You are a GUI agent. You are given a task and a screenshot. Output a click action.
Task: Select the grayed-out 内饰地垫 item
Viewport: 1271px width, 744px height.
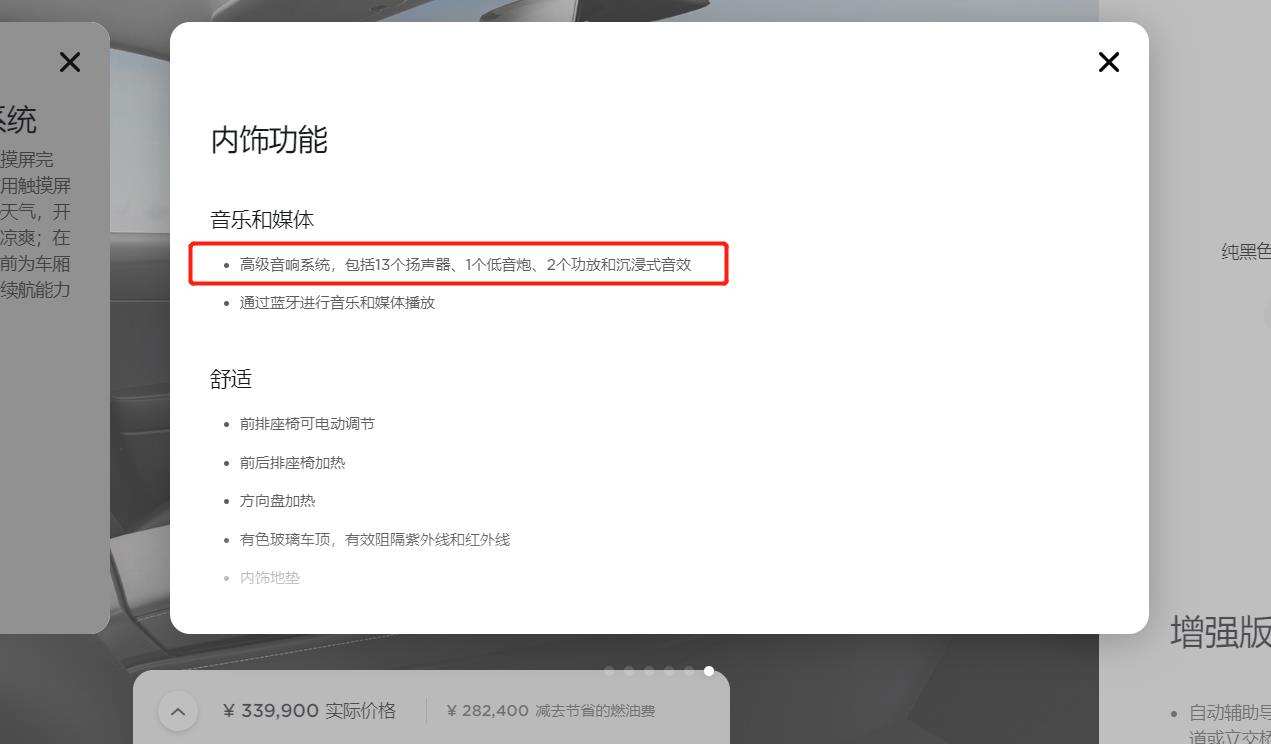pos(270,577)
